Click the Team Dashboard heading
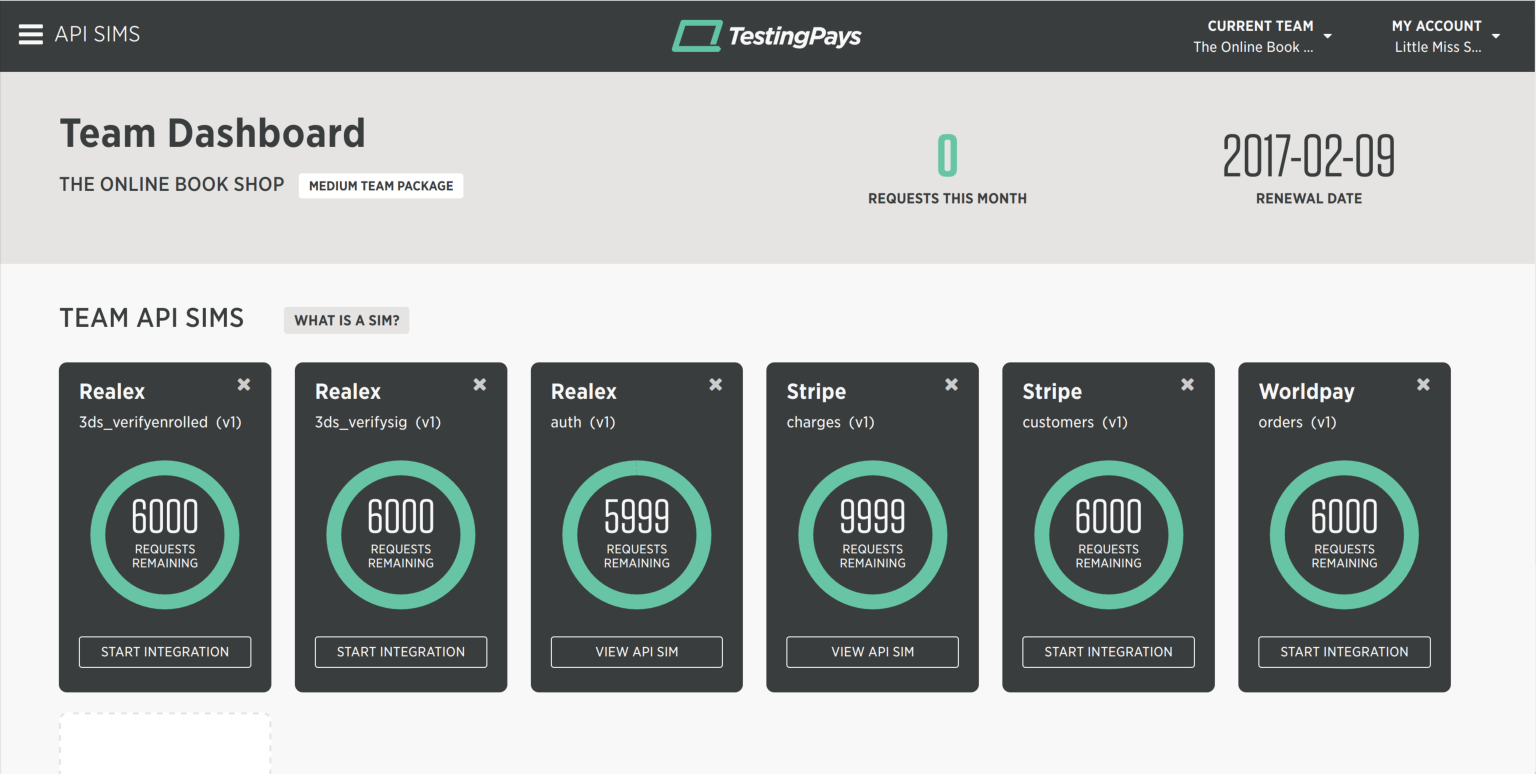The width and height of the screenshot is (1536, 774). [x=213, y=133]
